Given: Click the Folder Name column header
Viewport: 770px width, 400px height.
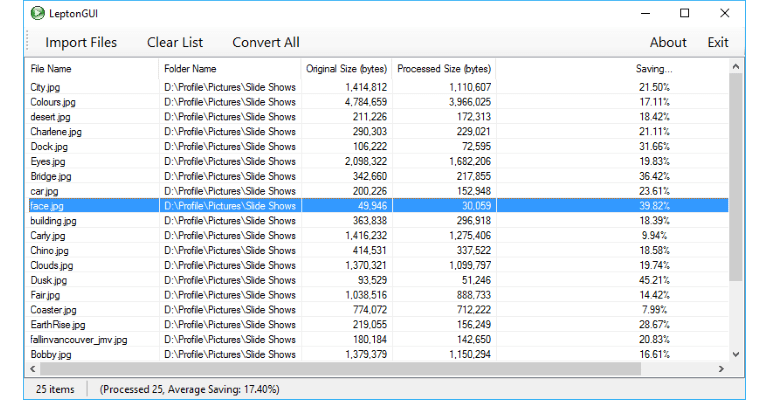Looking at the screenshot, I should (x=190, y=69).
